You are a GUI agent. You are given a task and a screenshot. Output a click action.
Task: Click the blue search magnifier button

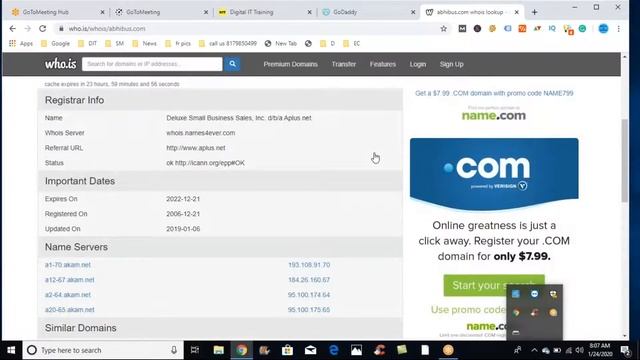click(232, 64)
